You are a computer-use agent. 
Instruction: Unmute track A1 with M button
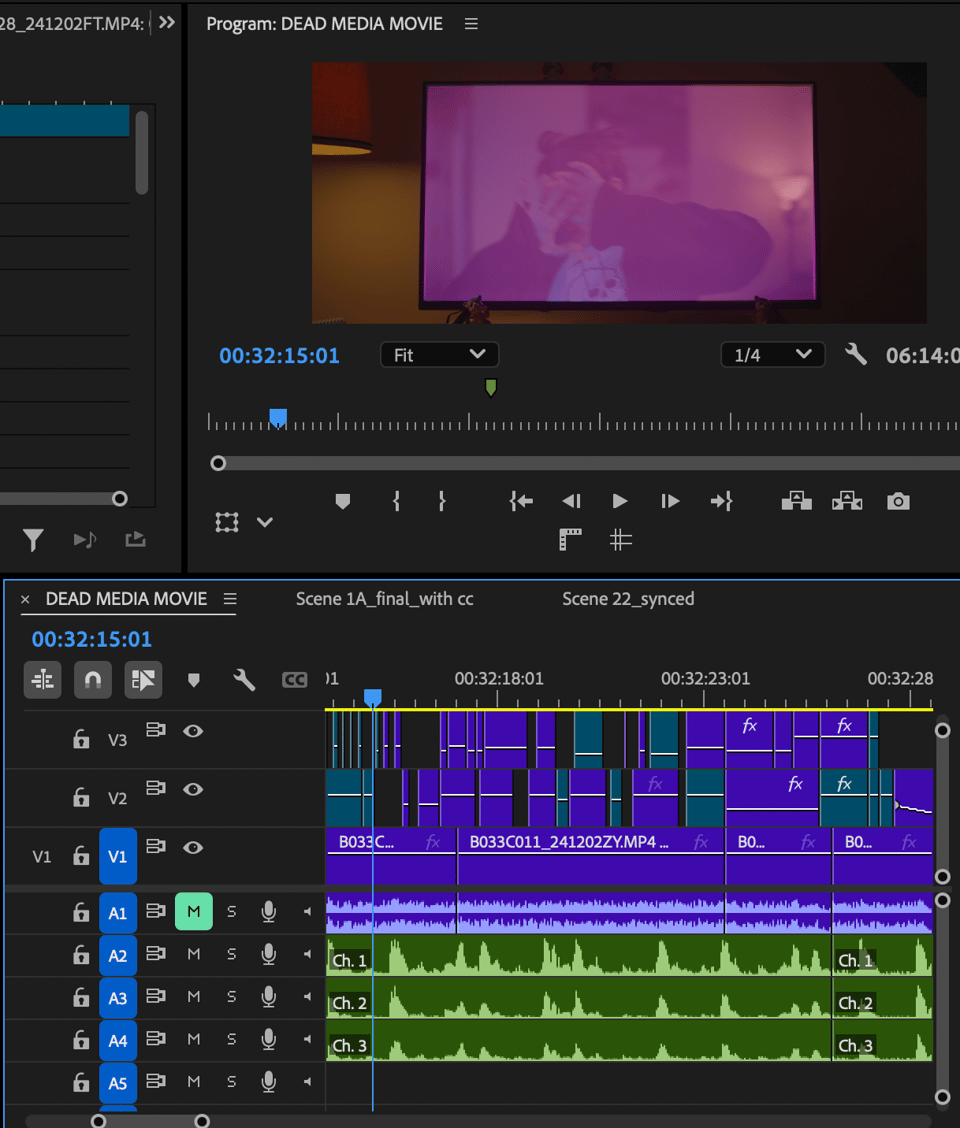pyautogui.click(x=193, y=911)
